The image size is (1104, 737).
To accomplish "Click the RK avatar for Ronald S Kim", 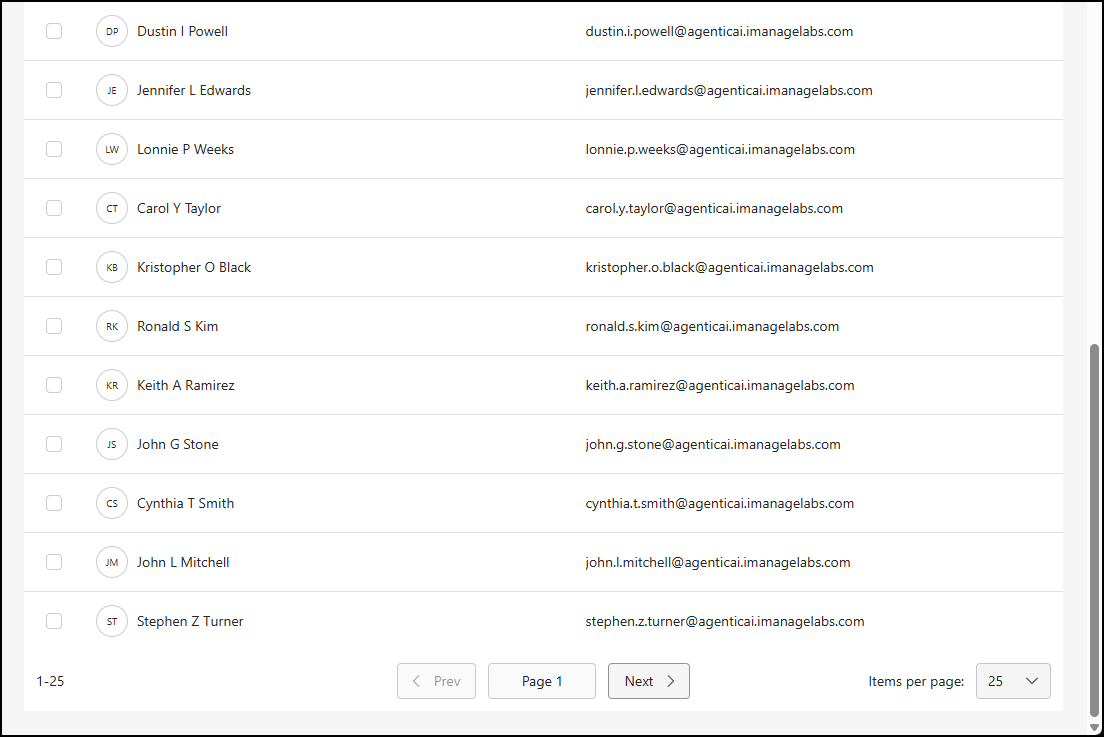I will click(x=112, y=326).
